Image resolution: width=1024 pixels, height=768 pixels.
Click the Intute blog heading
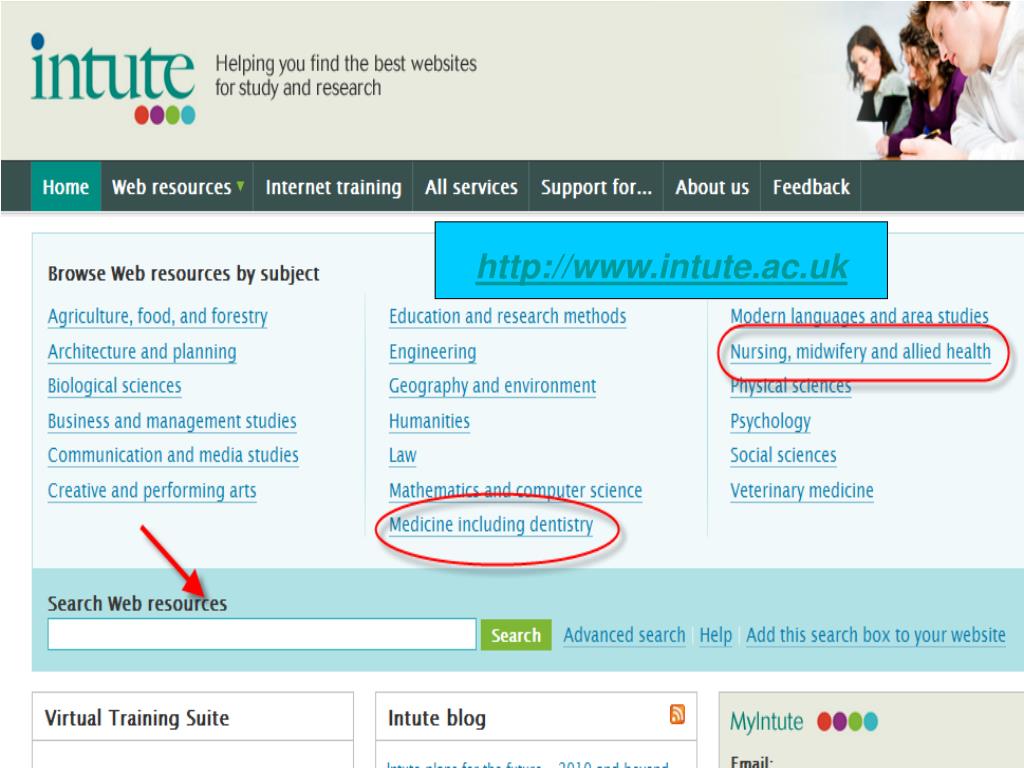click(436, 718)
